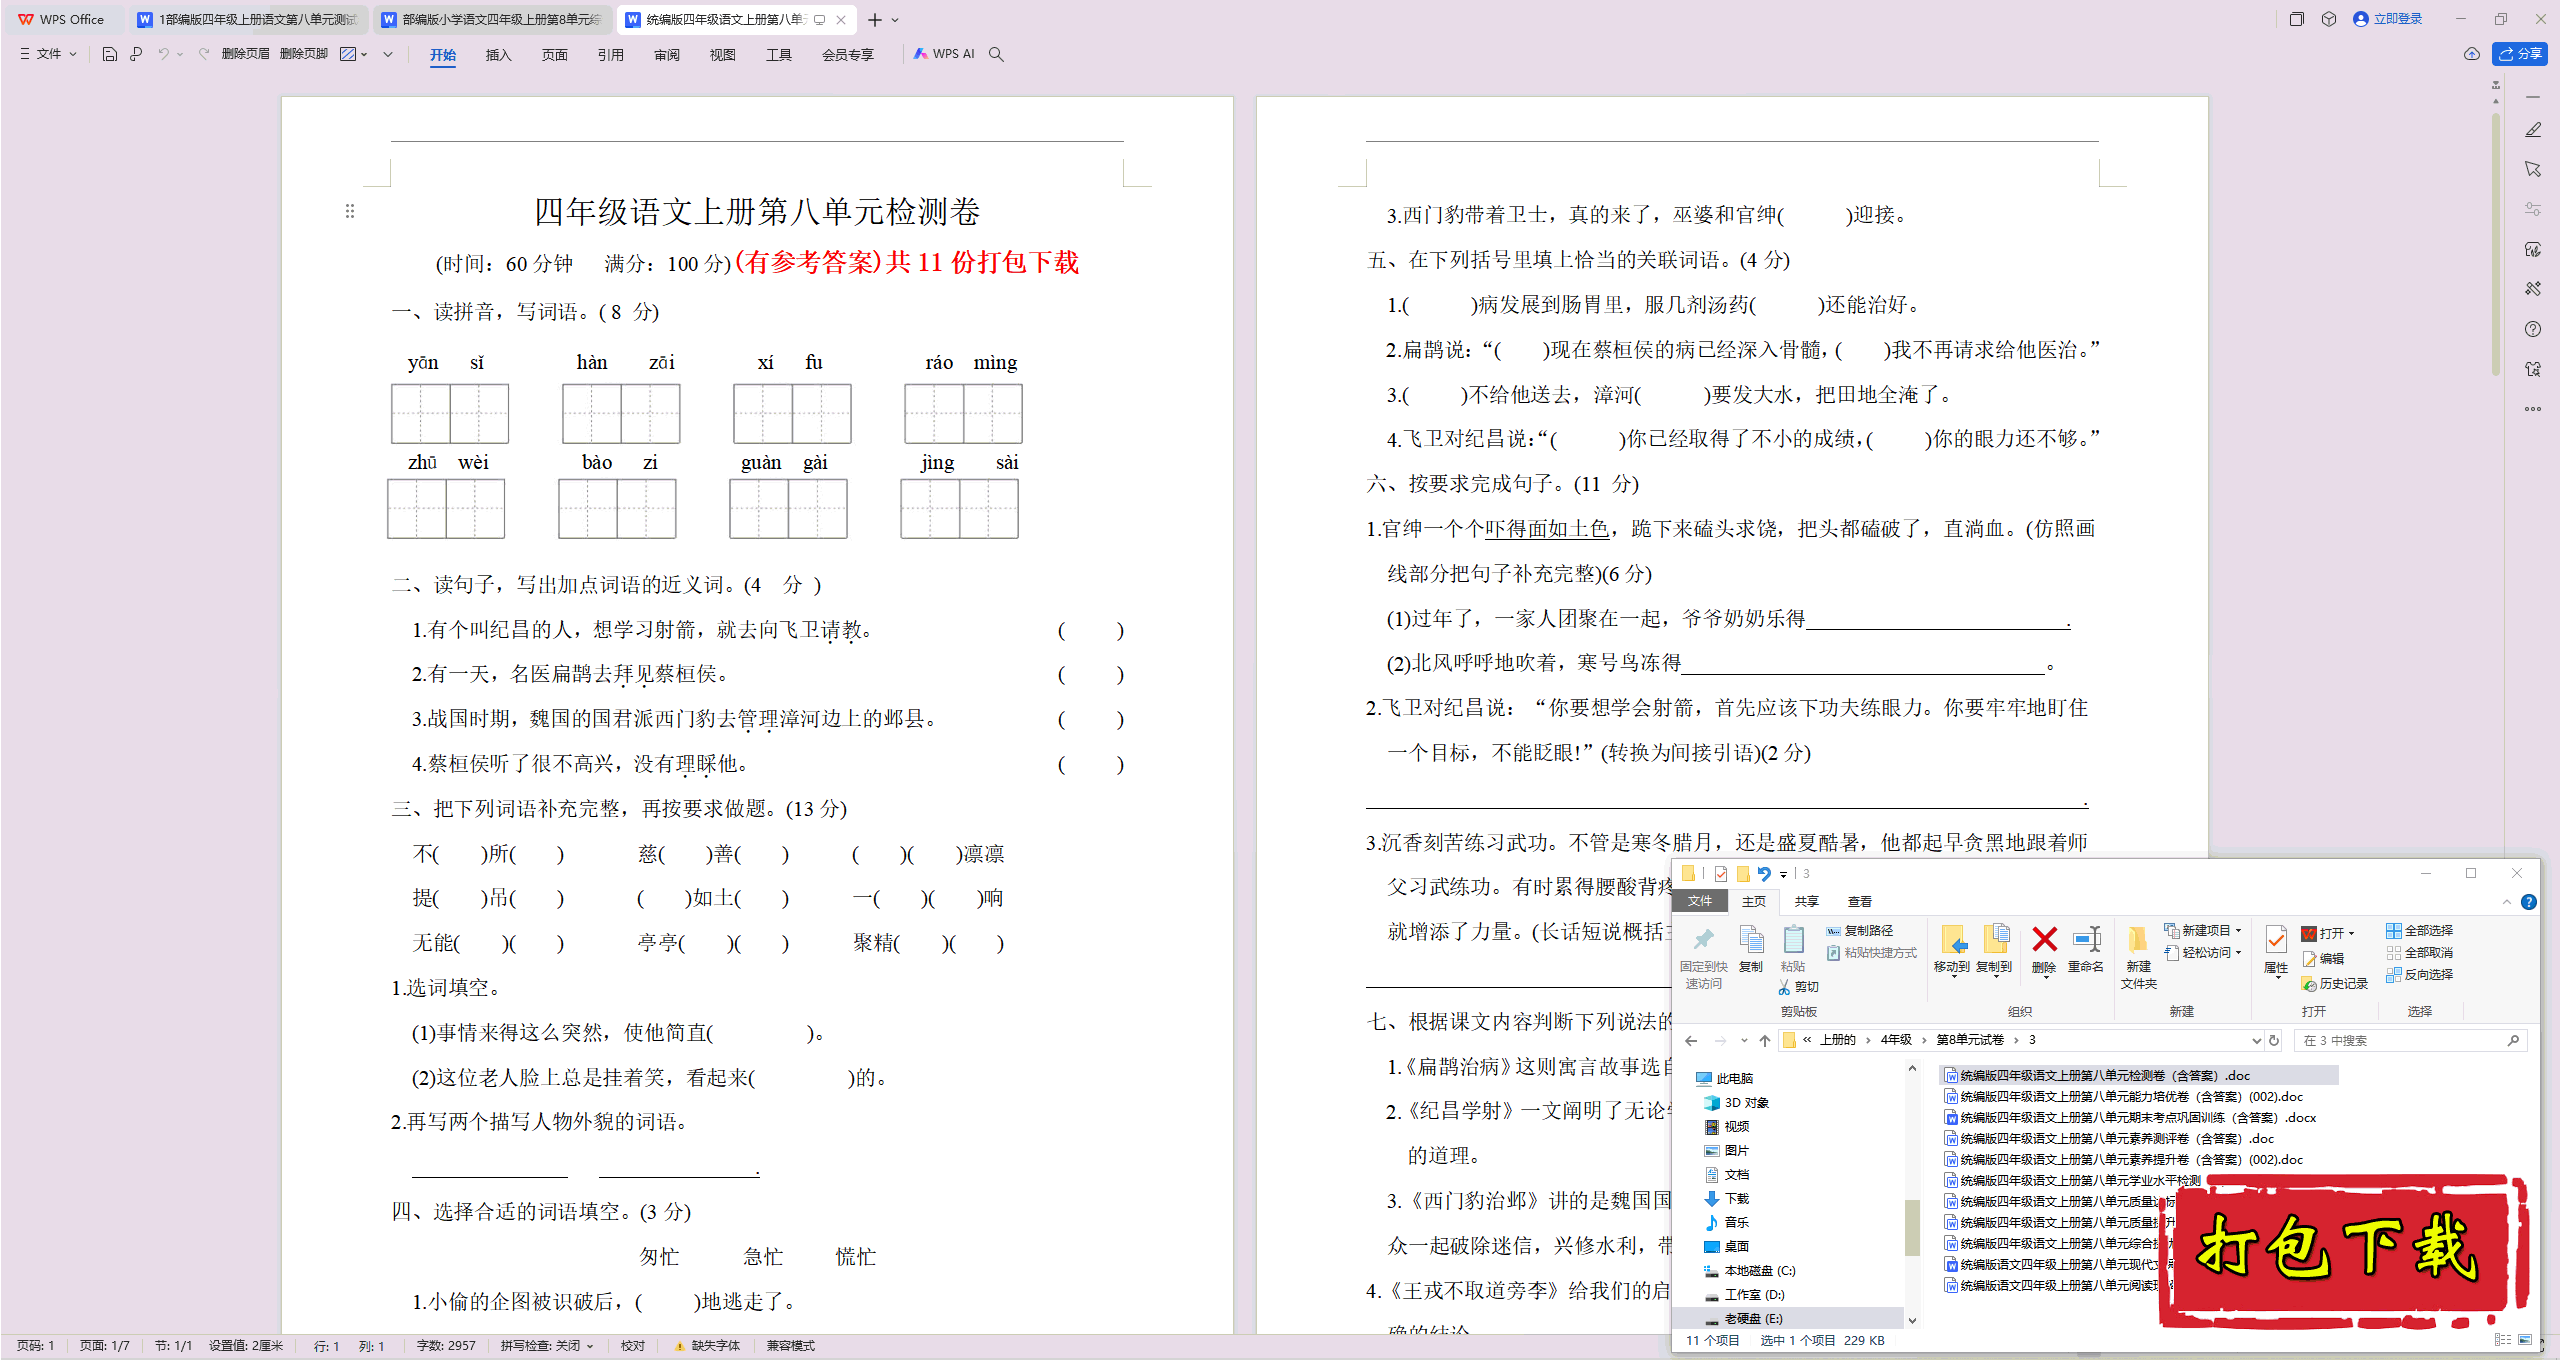Click Remove Header button in toolbar
Viewport: 2560px width, 1360px height.
coord(245,54)
